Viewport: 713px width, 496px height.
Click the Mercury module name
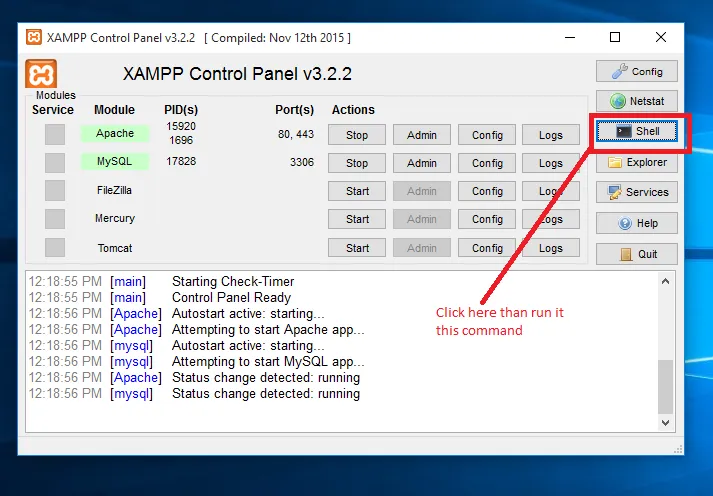[x=115, y=219]
